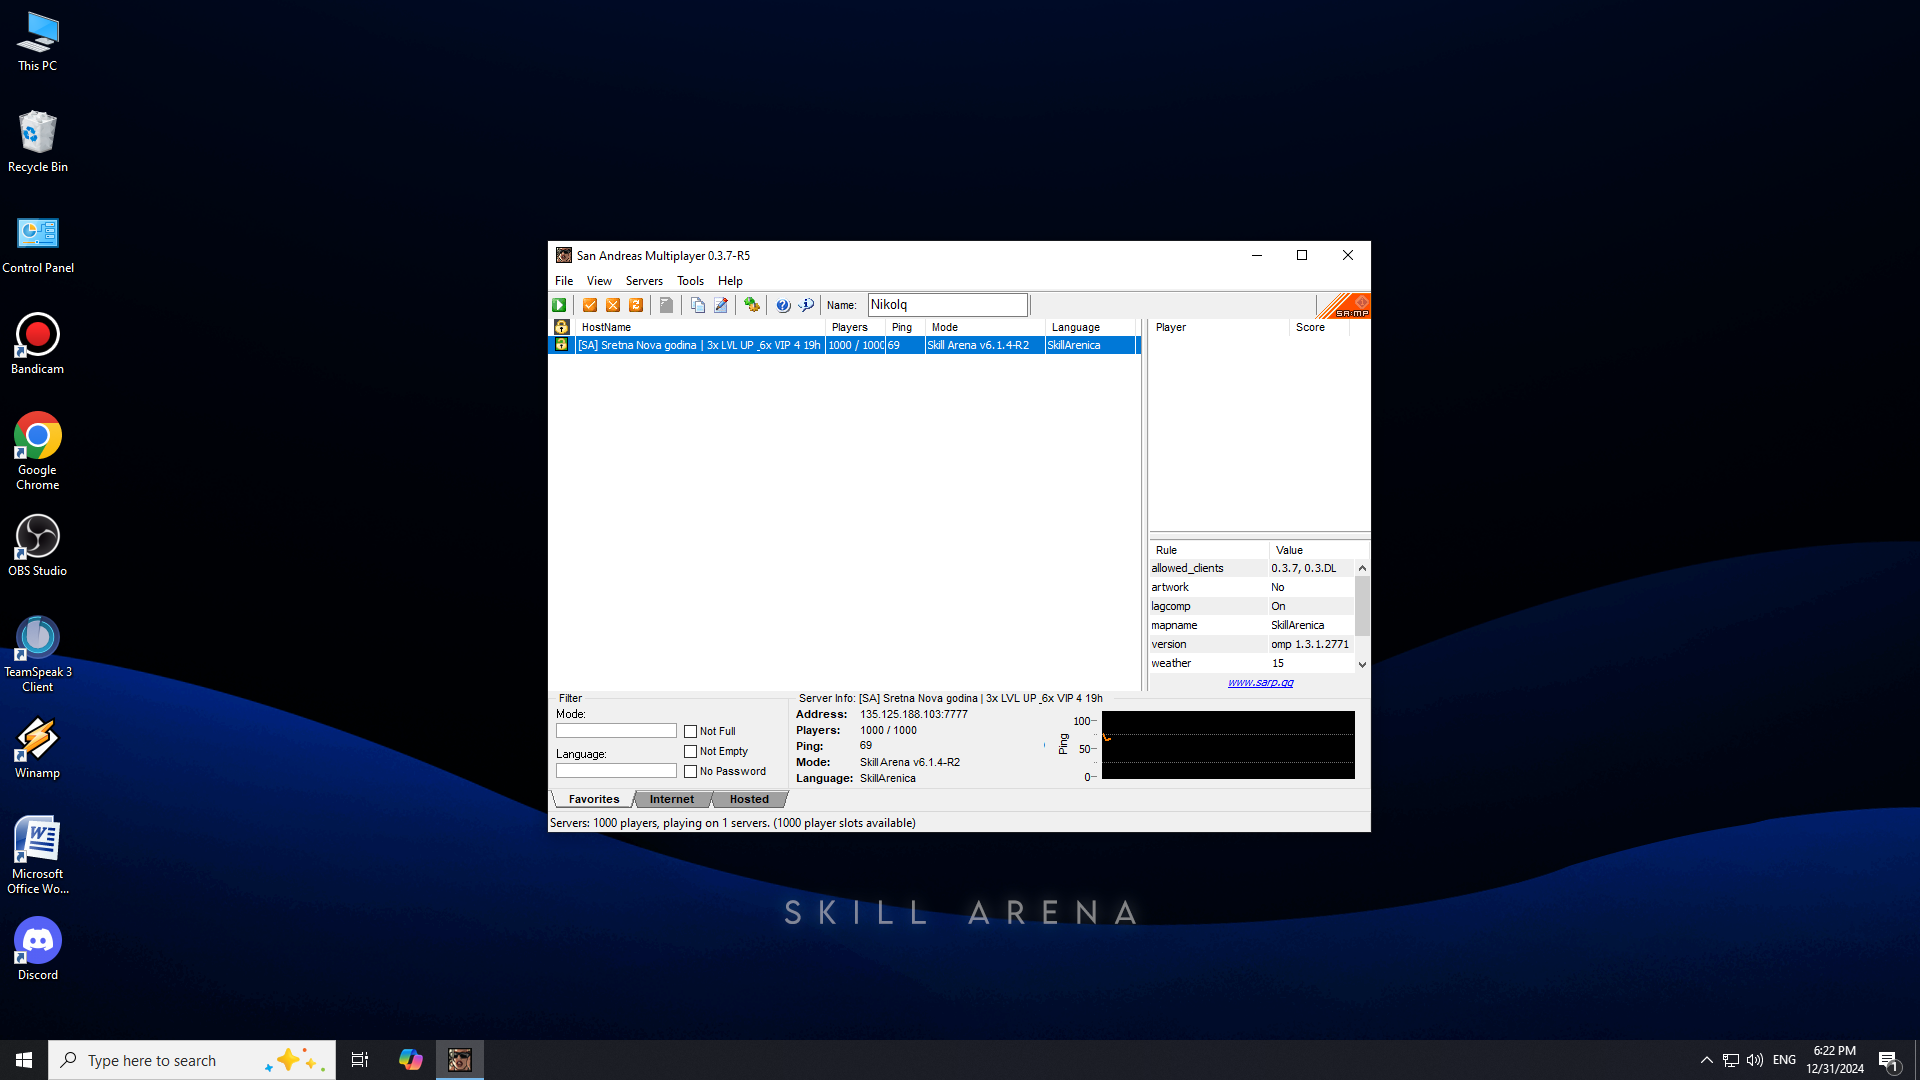Select the weather rule row
1920x1080 pixels.
click(x=1252, y=663)
